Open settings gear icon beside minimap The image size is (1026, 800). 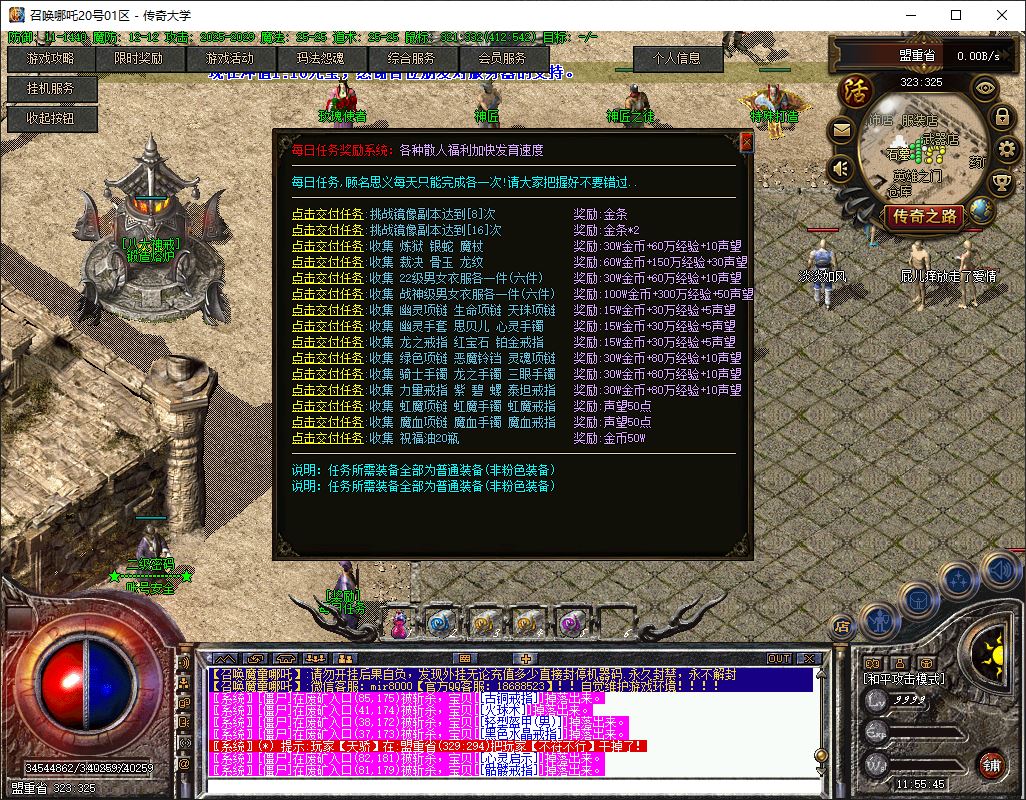1007,149
